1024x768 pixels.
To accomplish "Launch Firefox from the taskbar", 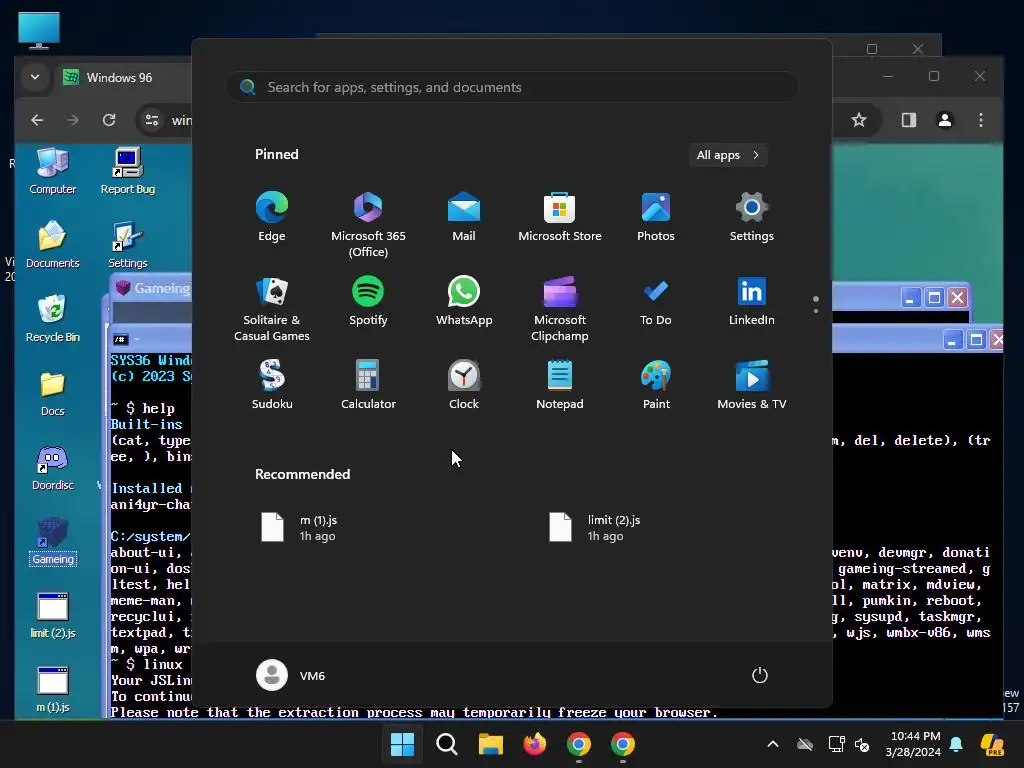I will (x=535, y=744).
